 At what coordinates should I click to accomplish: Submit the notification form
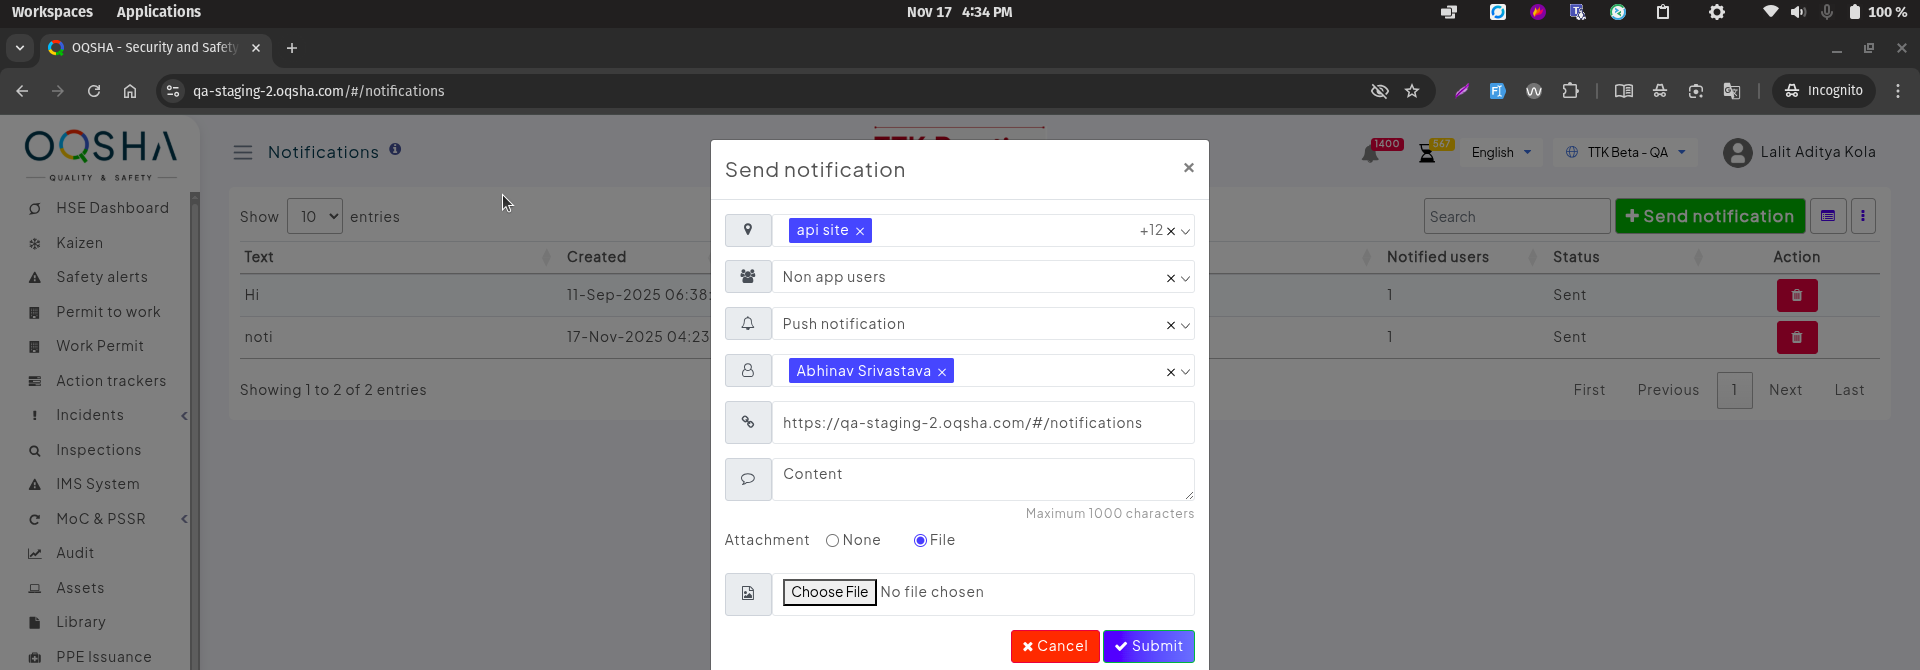[1148, 647]
